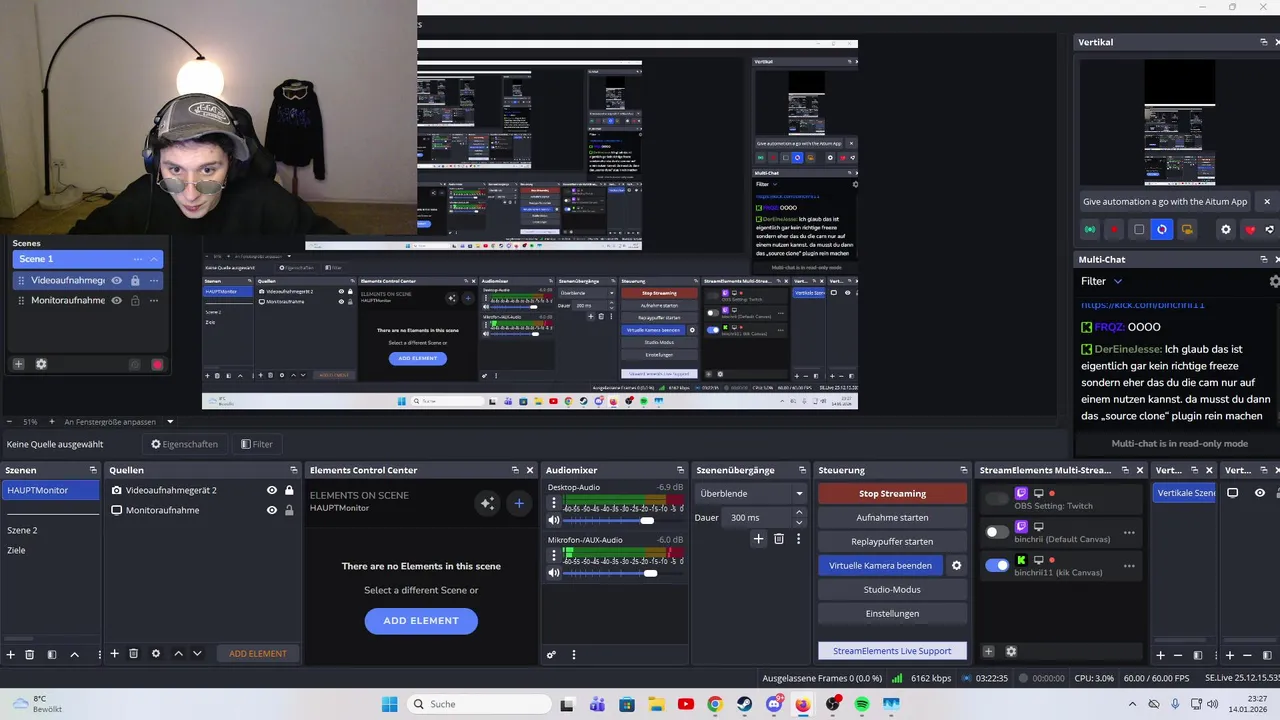
Task: Add a new source in Quellen panel
Action: 114,654
